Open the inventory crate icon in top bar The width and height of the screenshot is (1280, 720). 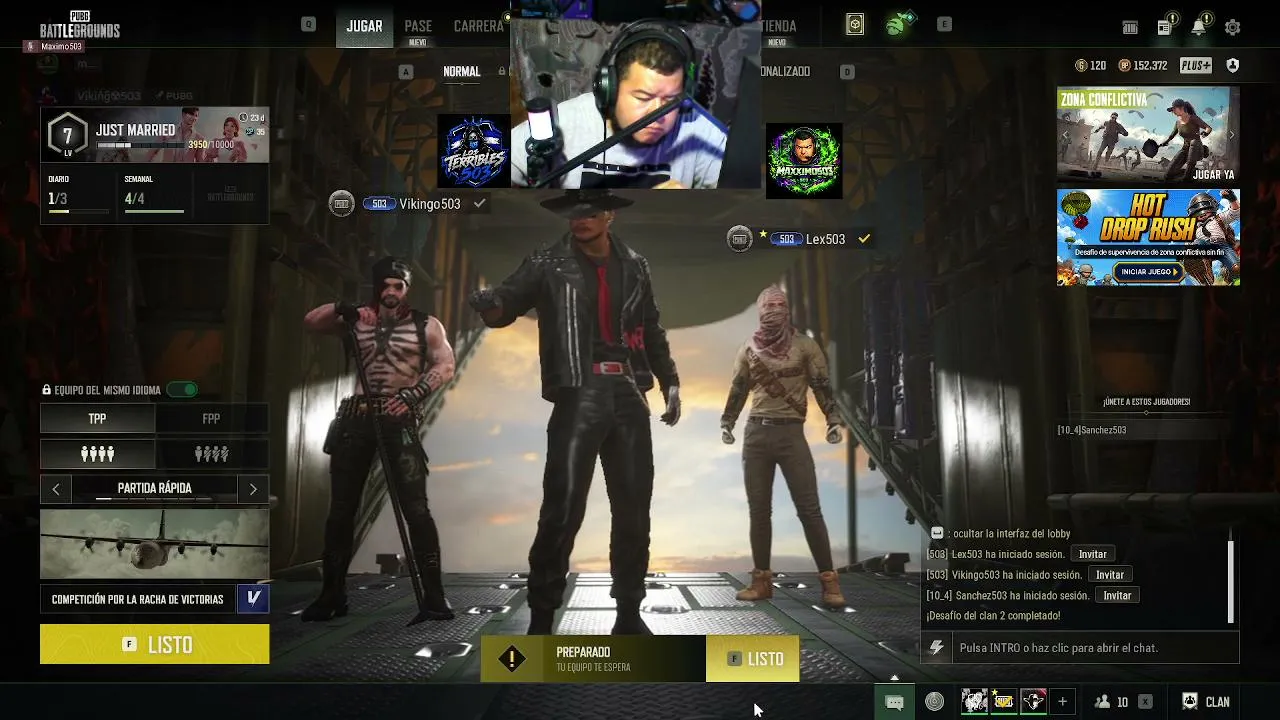(x=1130, y=27)
